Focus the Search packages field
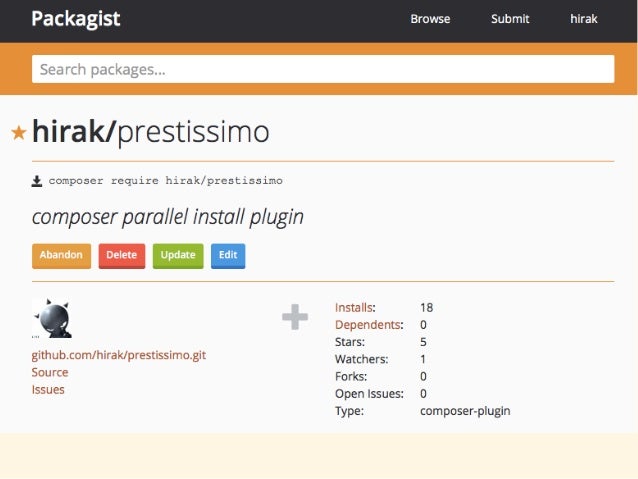638x479 pixels. tap(323, 69)
